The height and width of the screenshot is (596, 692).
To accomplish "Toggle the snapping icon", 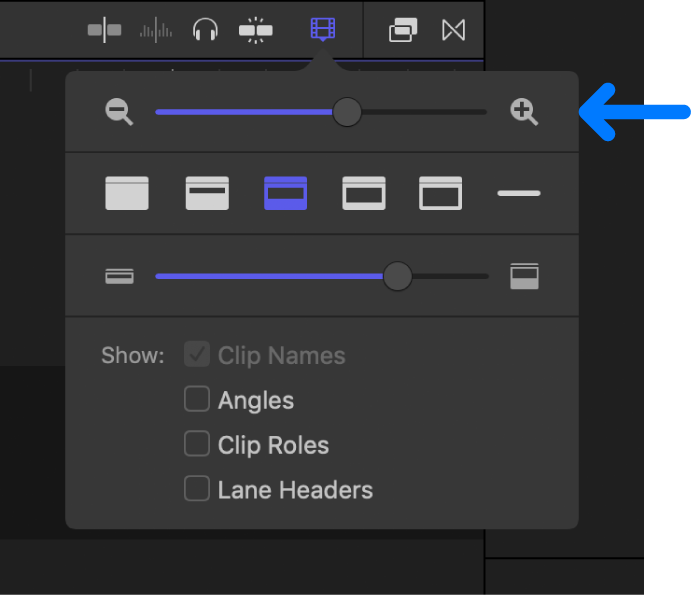I will point(256,30).
